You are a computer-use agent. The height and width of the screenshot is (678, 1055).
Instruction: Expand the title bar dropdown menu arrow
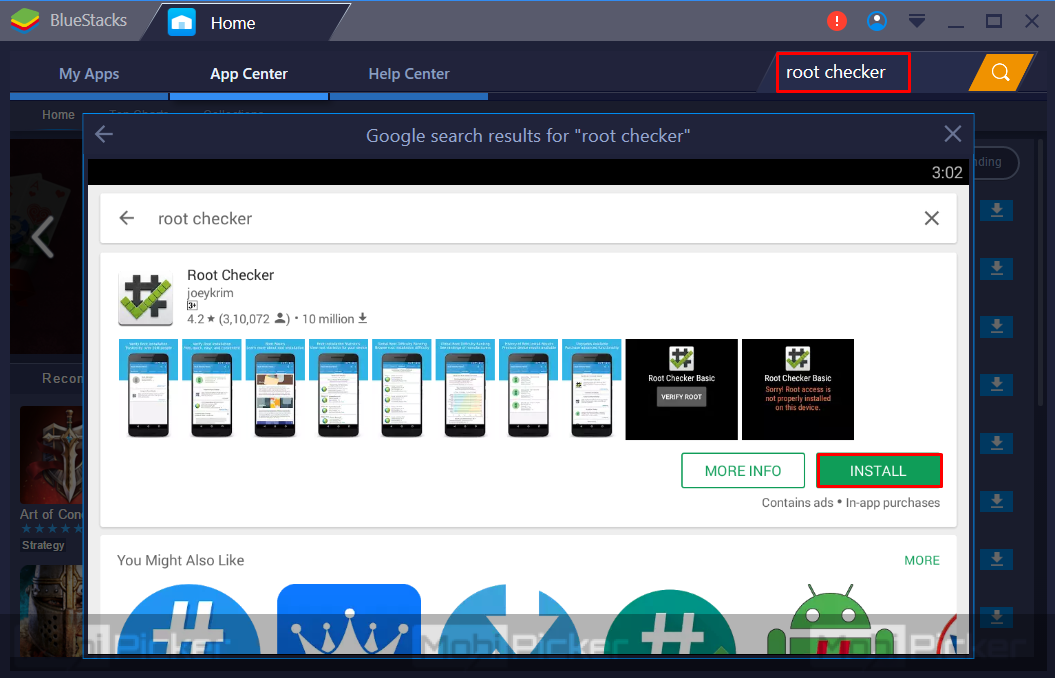point(916,22)
